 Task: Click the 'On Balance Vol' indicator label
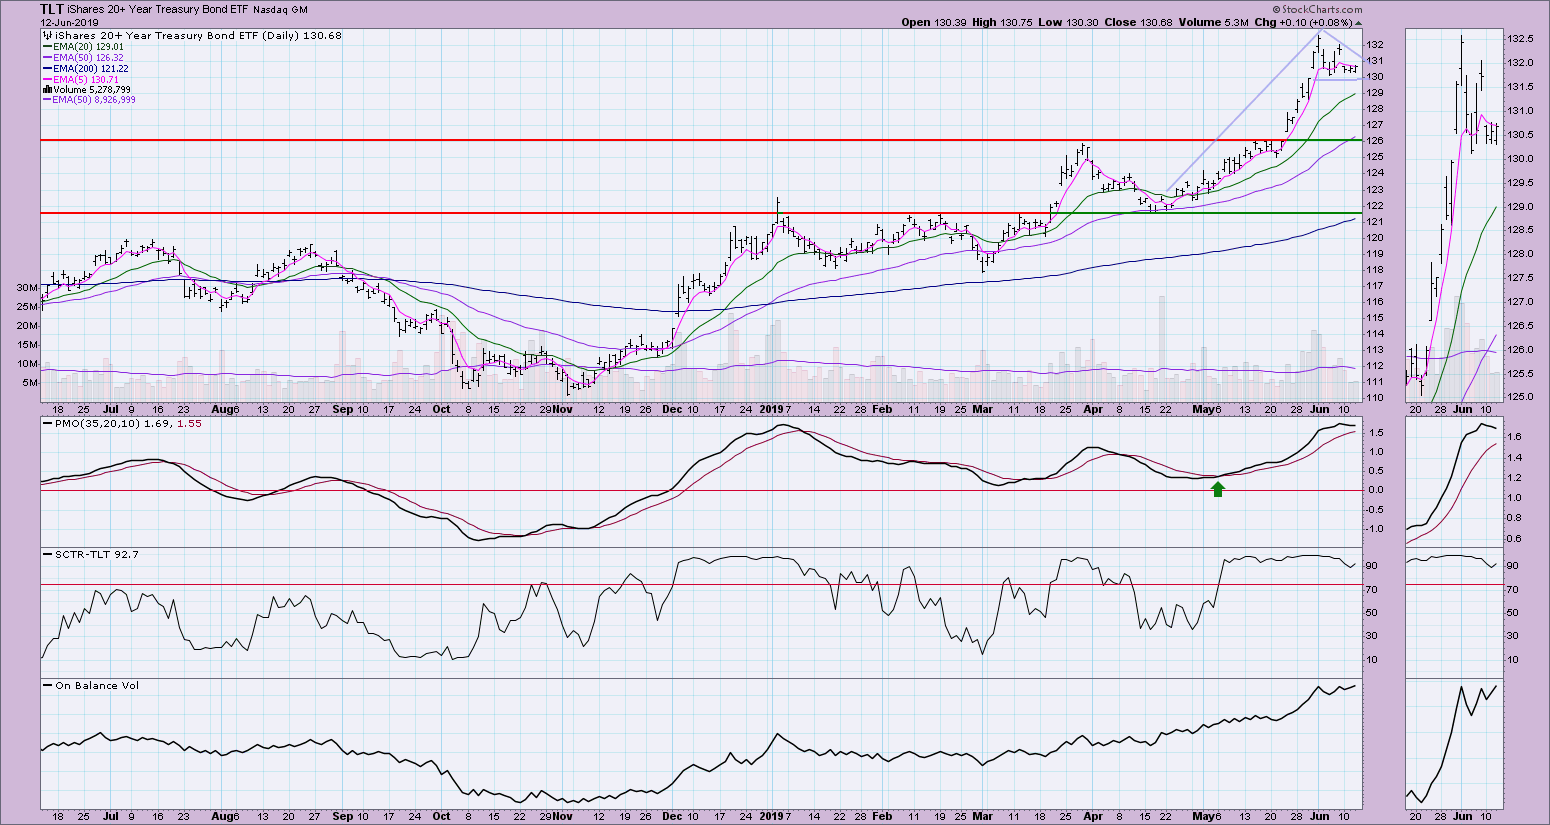[91, 685]
